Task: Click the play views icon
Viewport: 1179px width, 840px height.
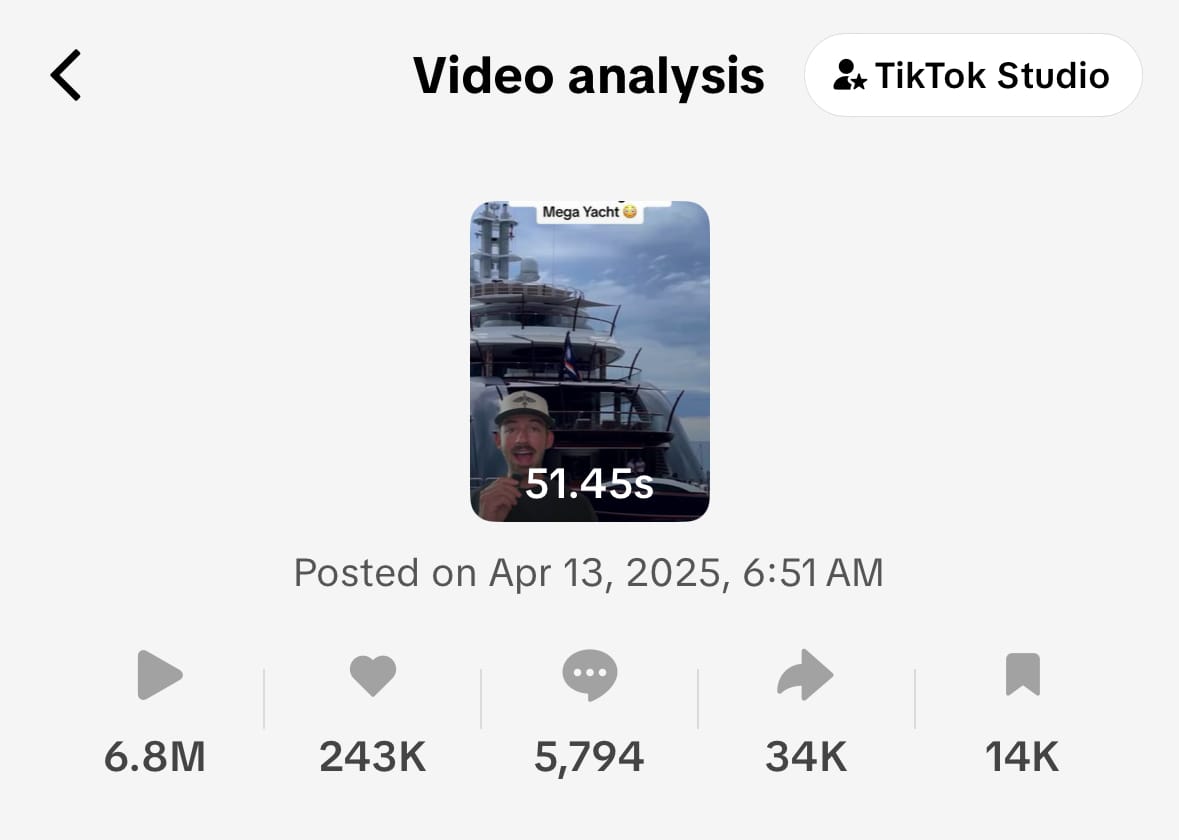Action: (158, 675)
